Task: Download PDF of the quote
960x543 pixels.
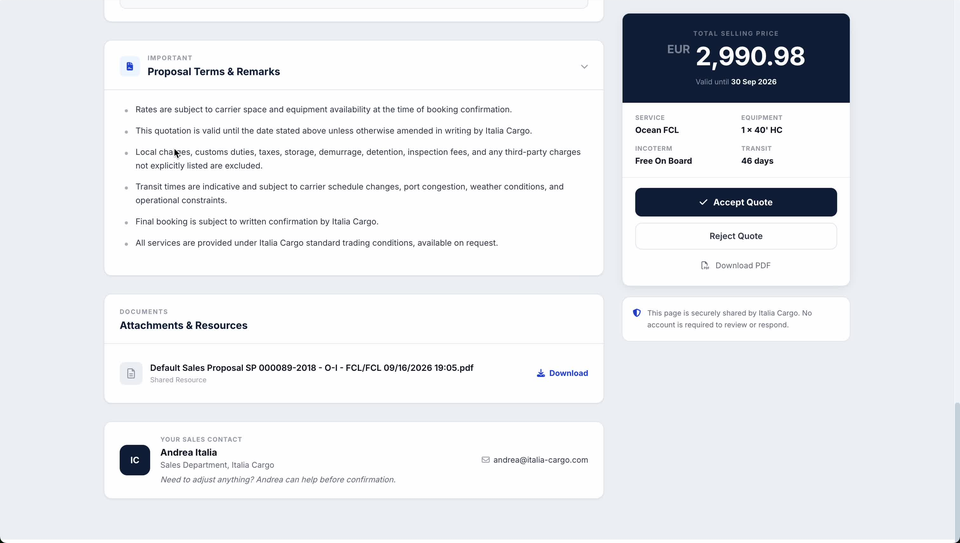Action: [735, 265]
